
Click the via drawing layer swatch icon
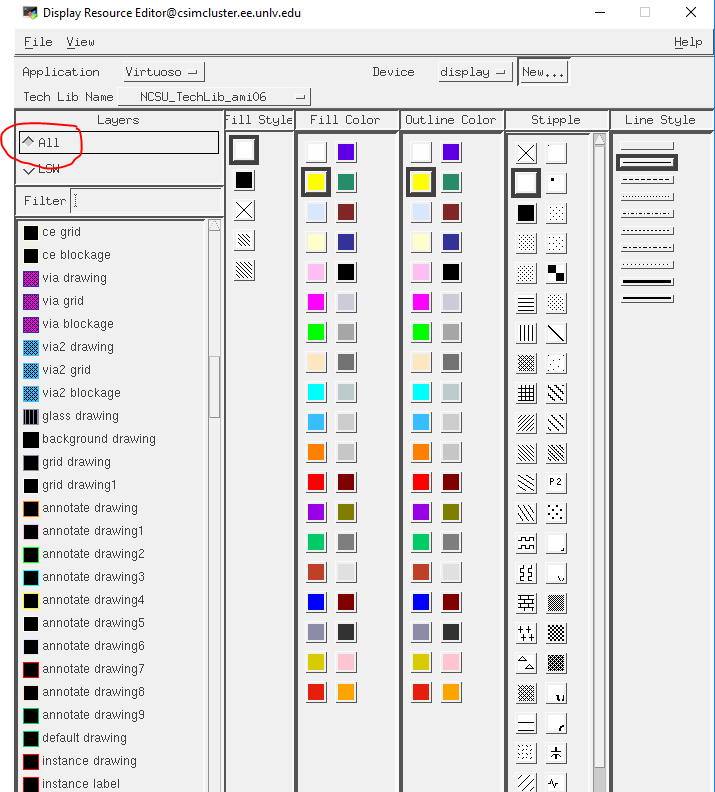[31, 278]
